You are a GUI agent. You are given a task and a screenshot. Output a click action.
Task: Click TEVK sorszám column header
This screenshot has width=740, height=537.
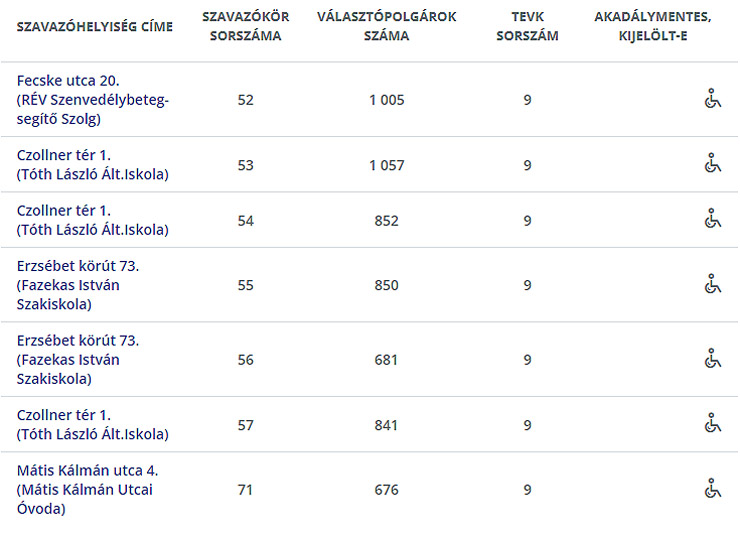click(x=527, y=27)
